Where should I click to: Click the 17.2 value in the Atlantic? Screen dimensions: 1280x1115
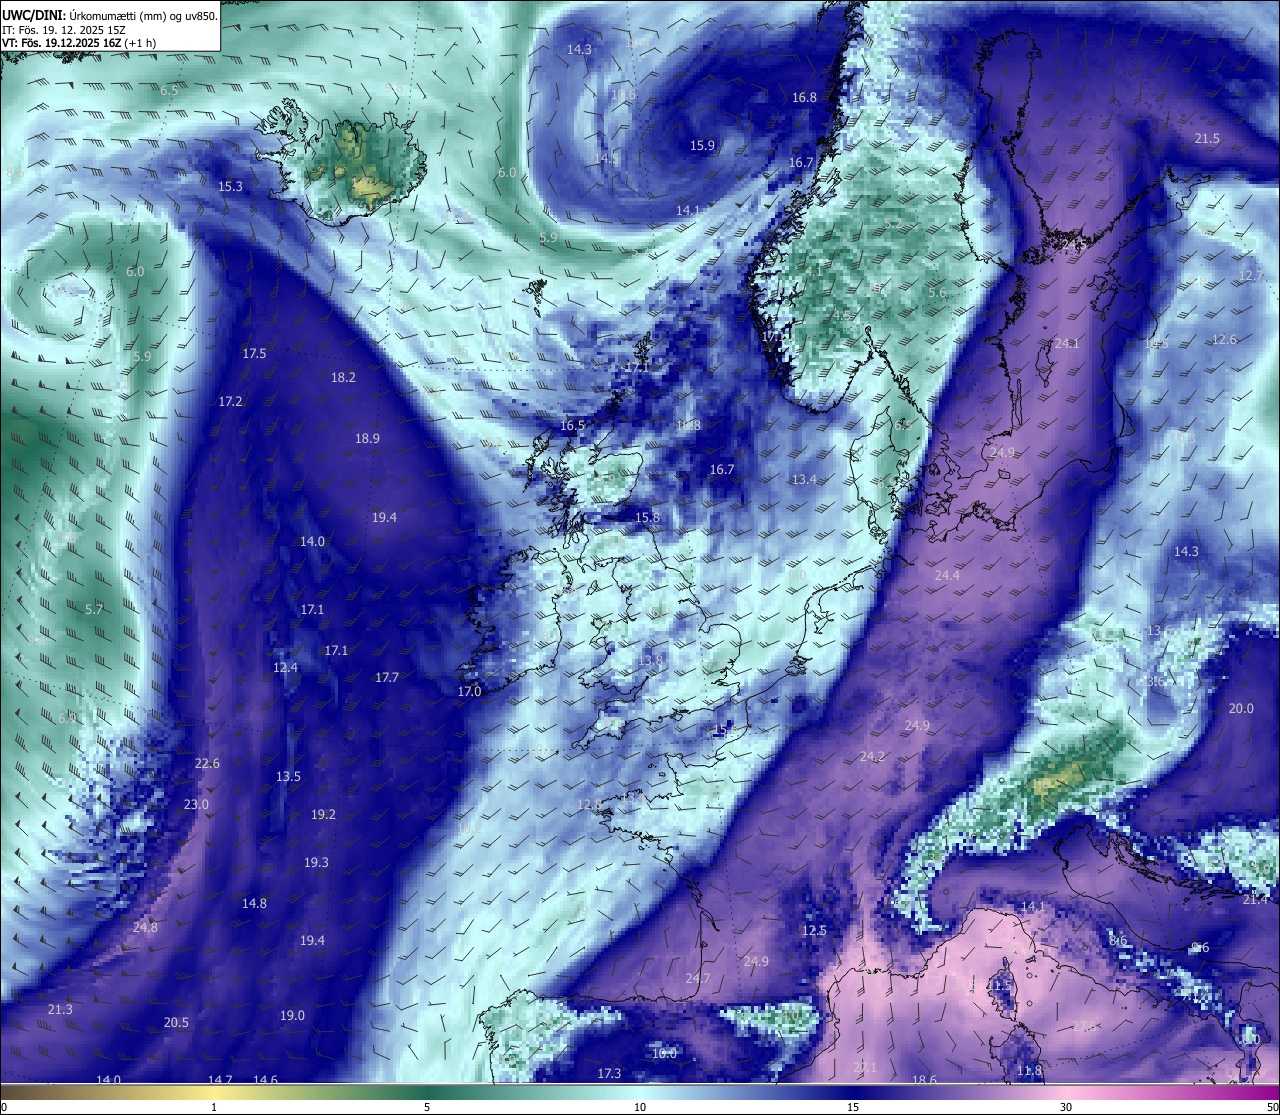[230, 401]
